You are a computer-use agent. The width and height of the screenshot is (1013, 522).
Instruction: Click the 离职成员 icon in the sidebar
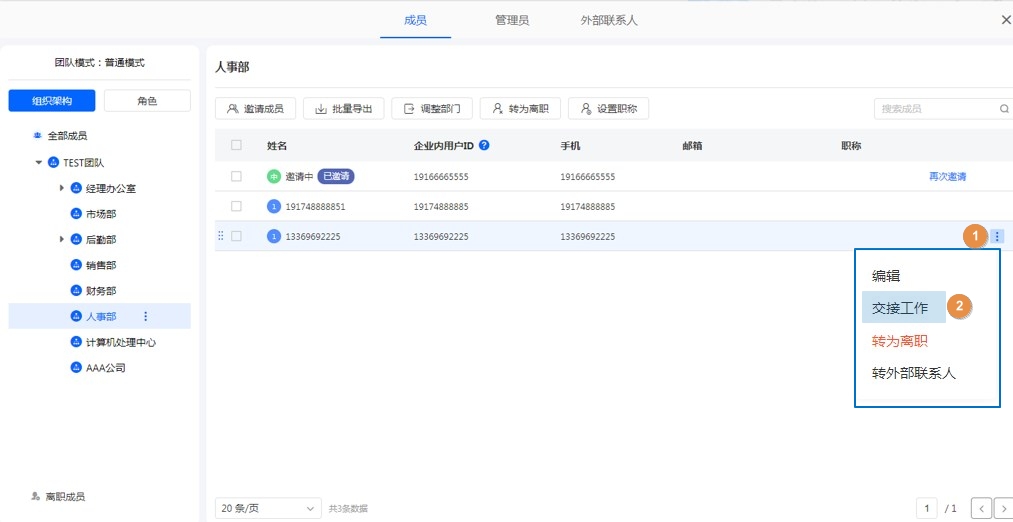(x=35, y=496)
